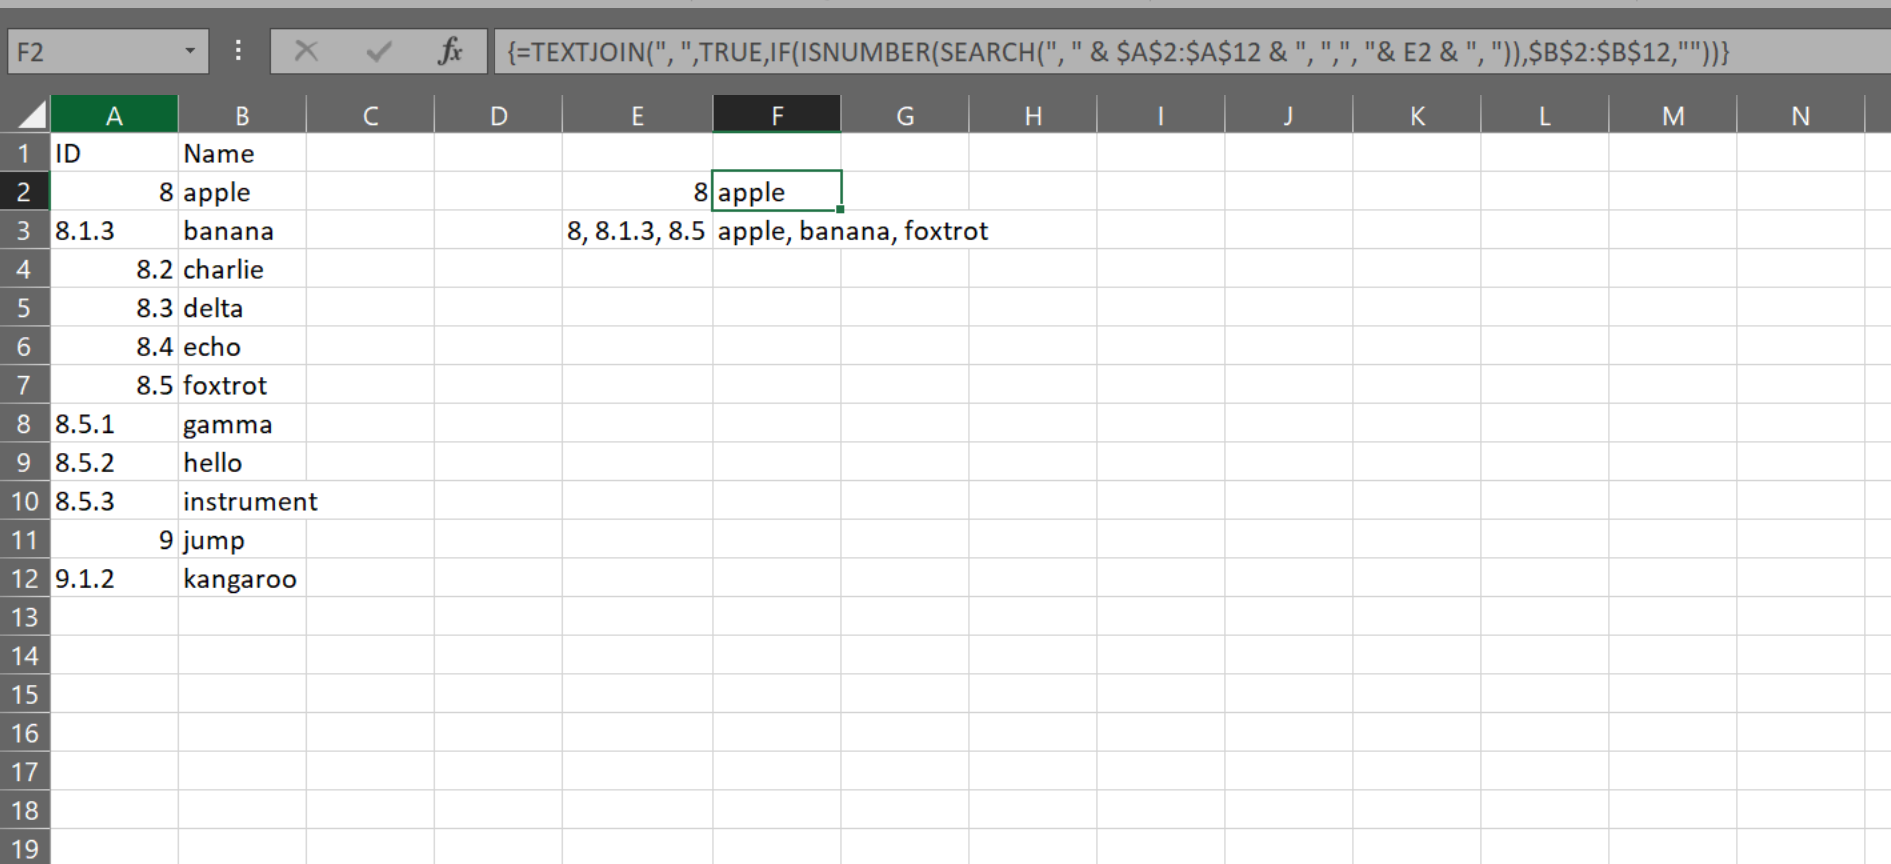Select row 12 header

(x=24, y=578)
